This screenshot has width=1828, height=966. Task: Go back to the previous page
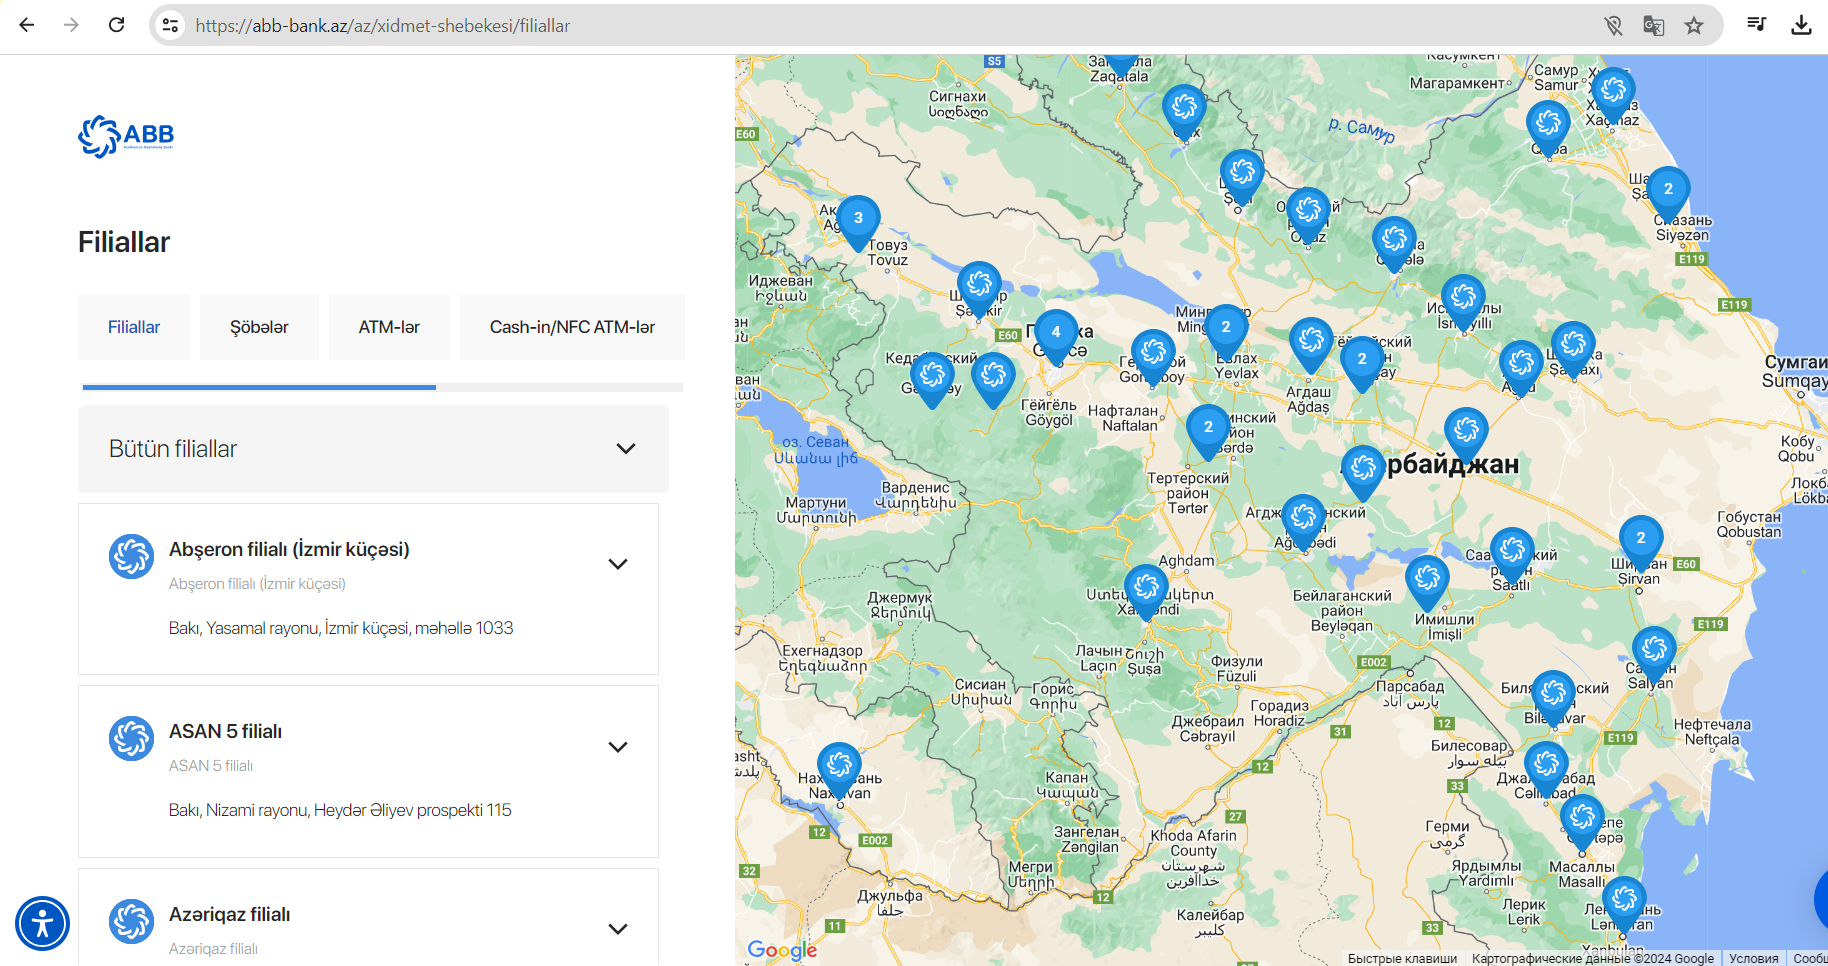coord(27,25)
